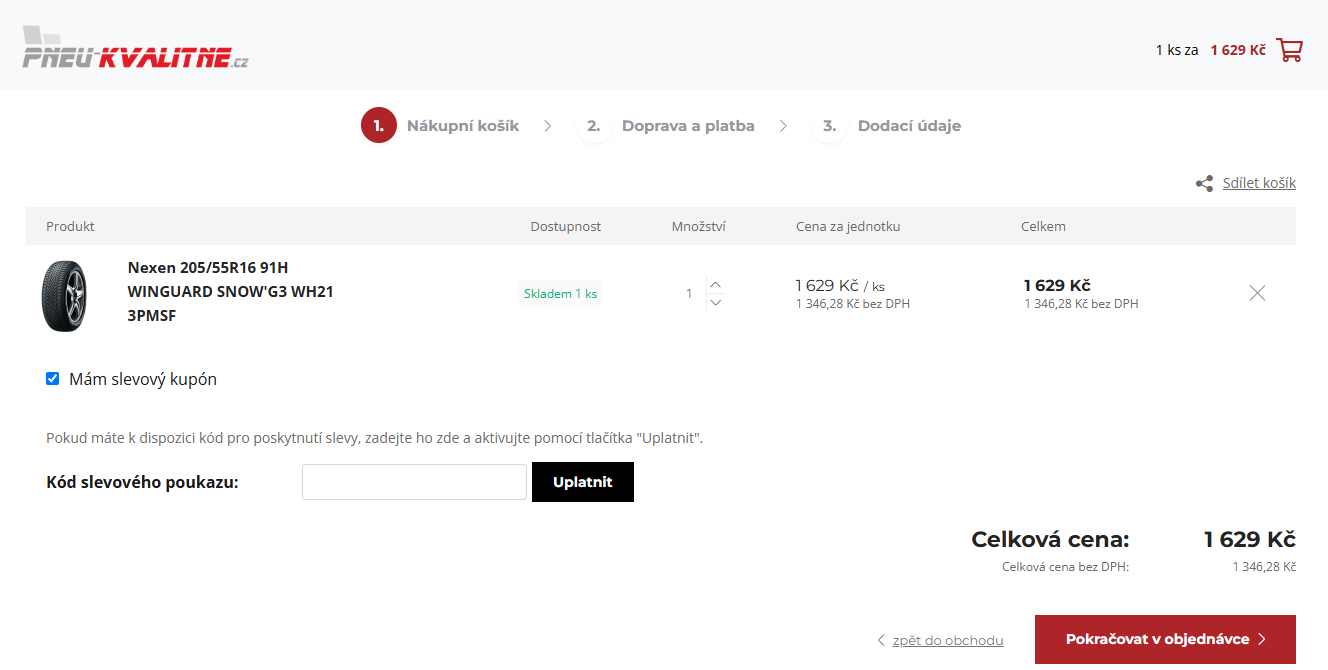Click the share icon beside Sdílet košík
The image size is (1328, 670).
1204,184
